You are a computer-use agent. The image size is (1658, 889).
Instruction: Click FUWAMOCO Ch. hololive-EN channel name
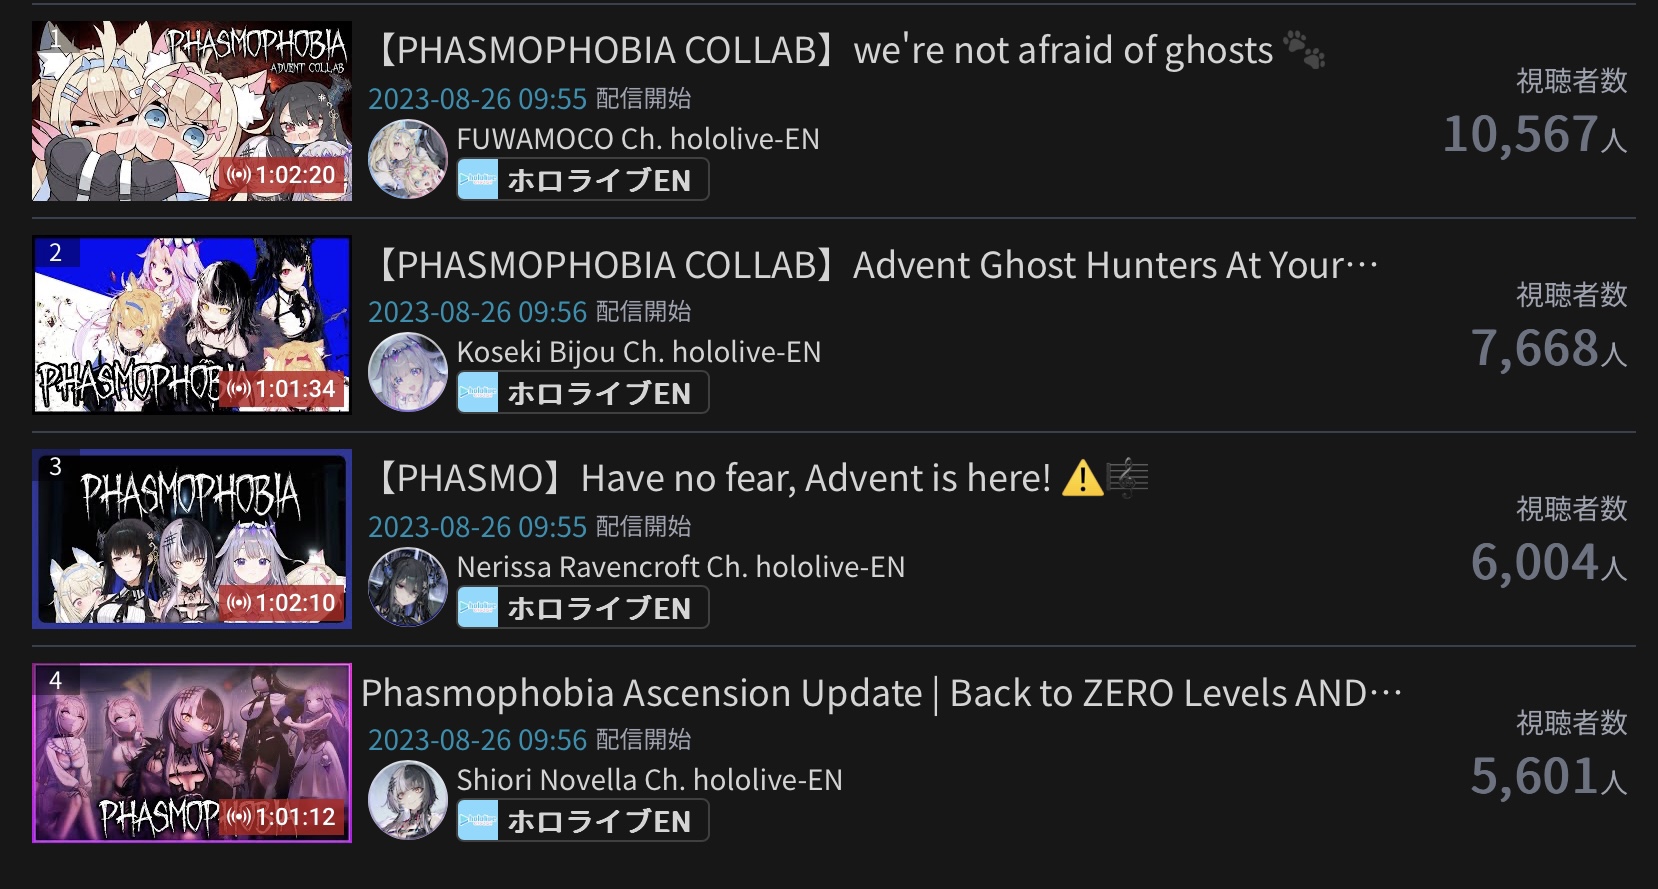tap(638, 139)
